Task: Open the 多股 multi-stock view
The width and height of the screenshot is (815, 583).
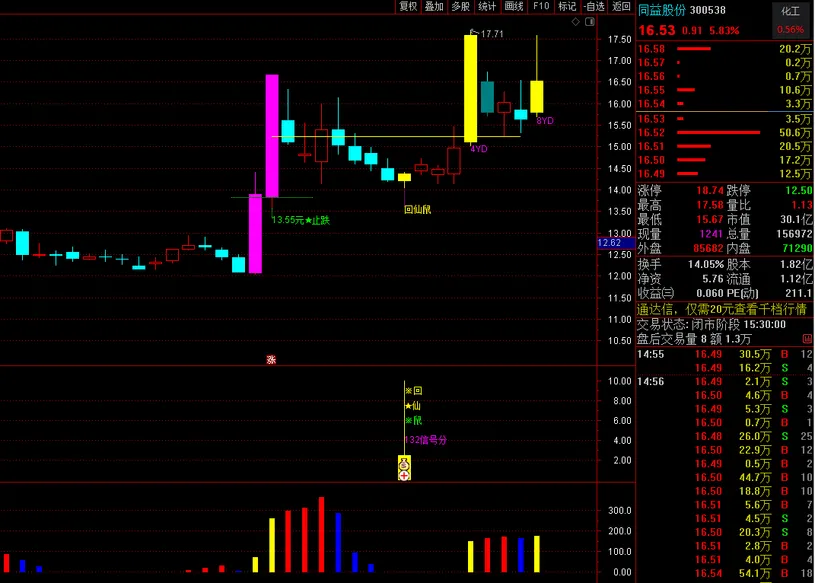Action: [461, 6]
